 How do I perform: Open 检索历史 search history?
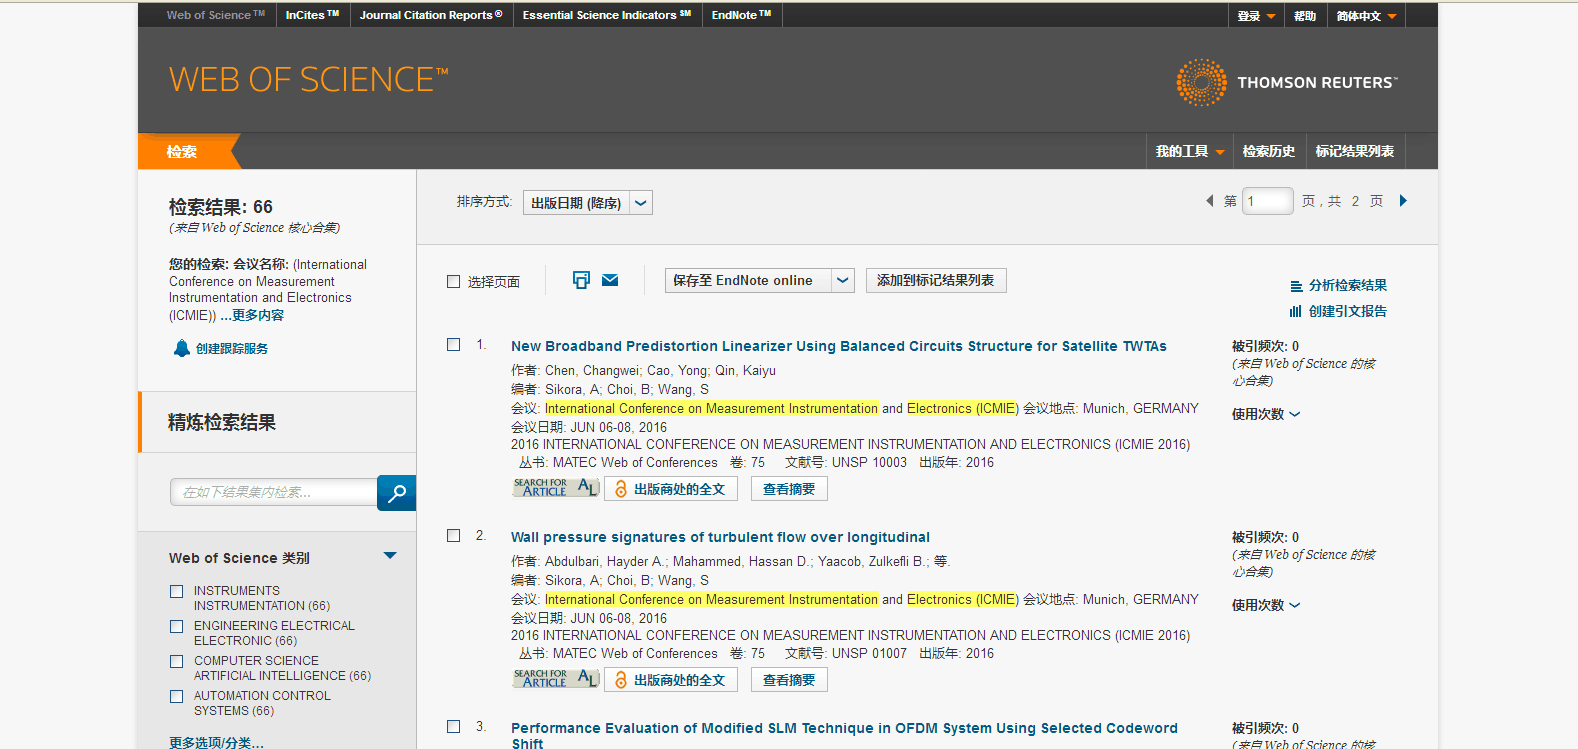coord(1269,151)
